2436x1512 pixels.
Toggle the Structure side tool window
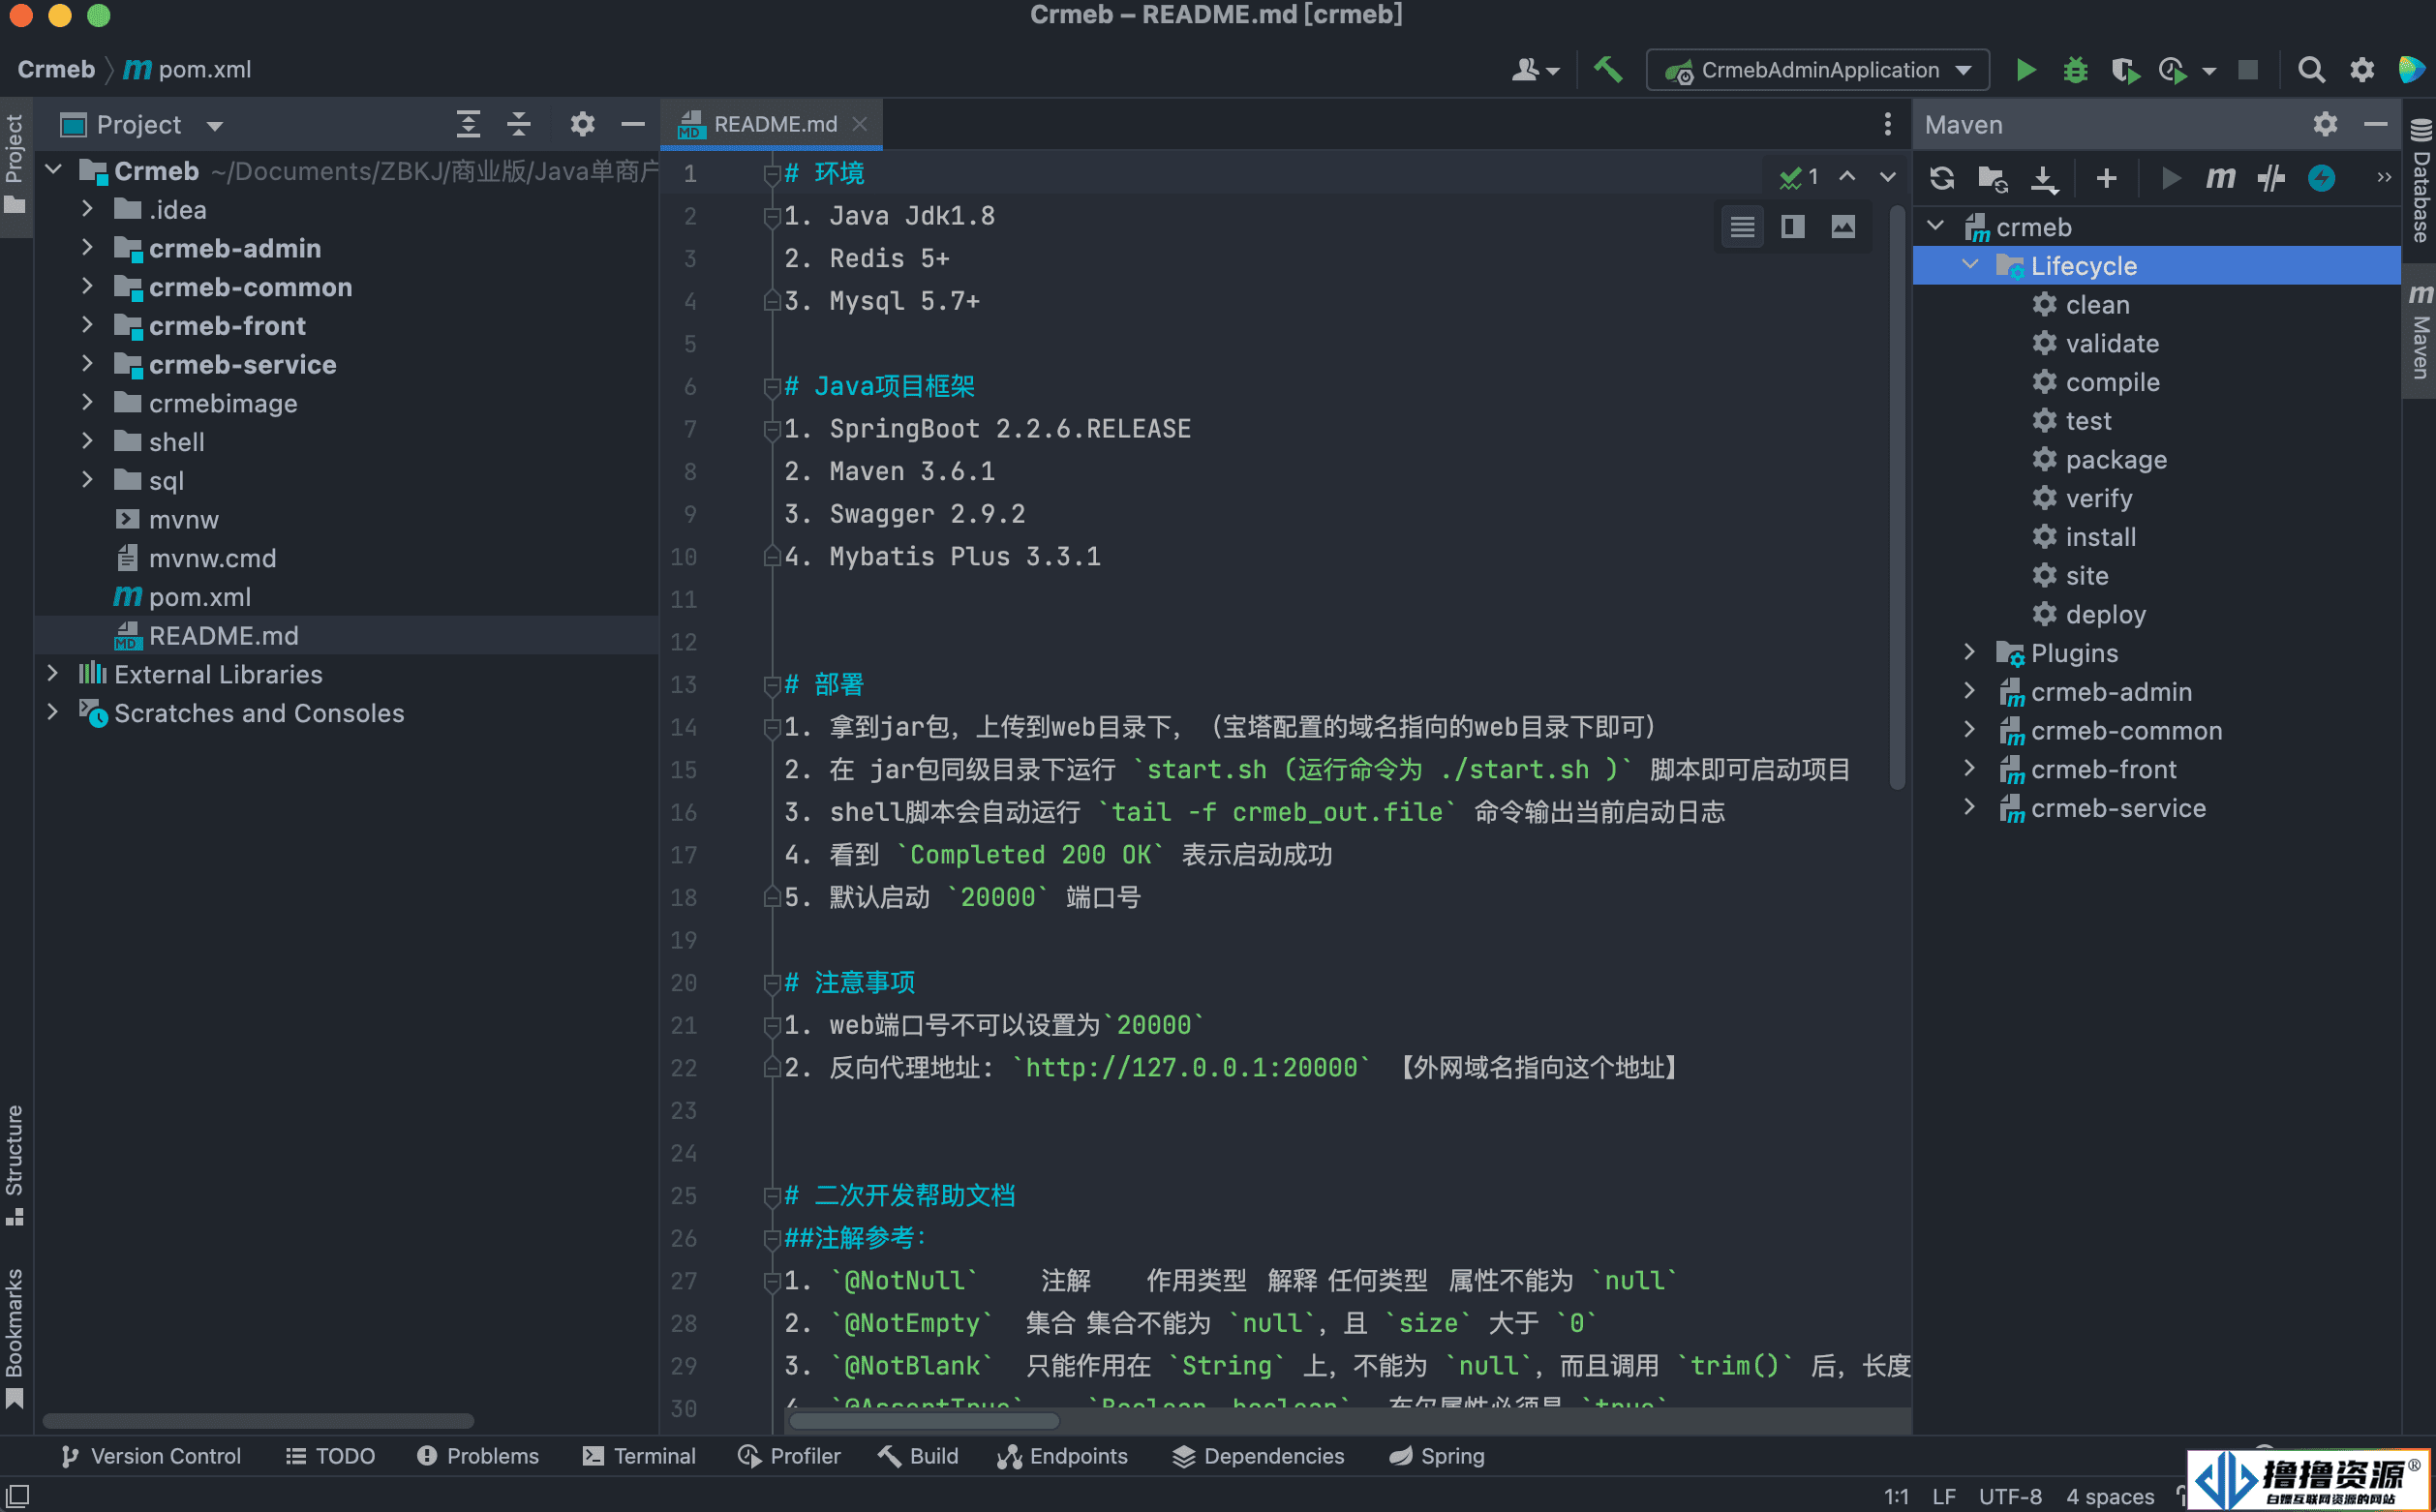point(15,1165)
